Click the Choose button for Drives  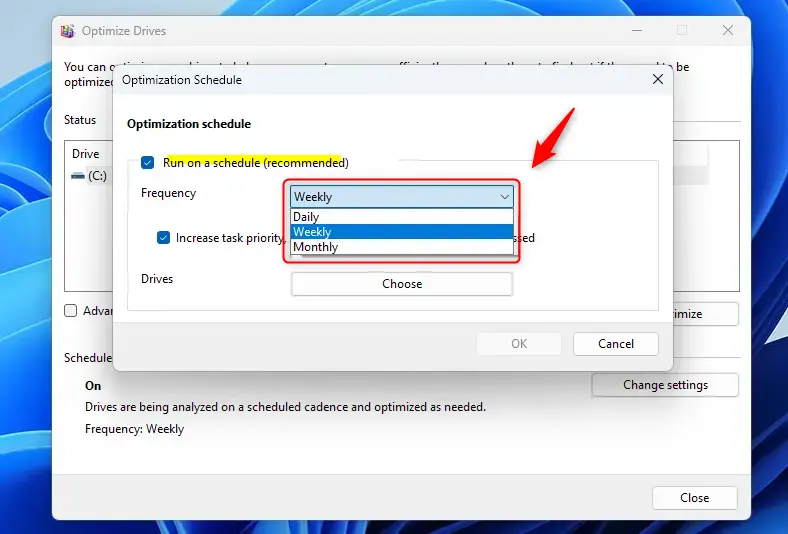coord(402,284)
